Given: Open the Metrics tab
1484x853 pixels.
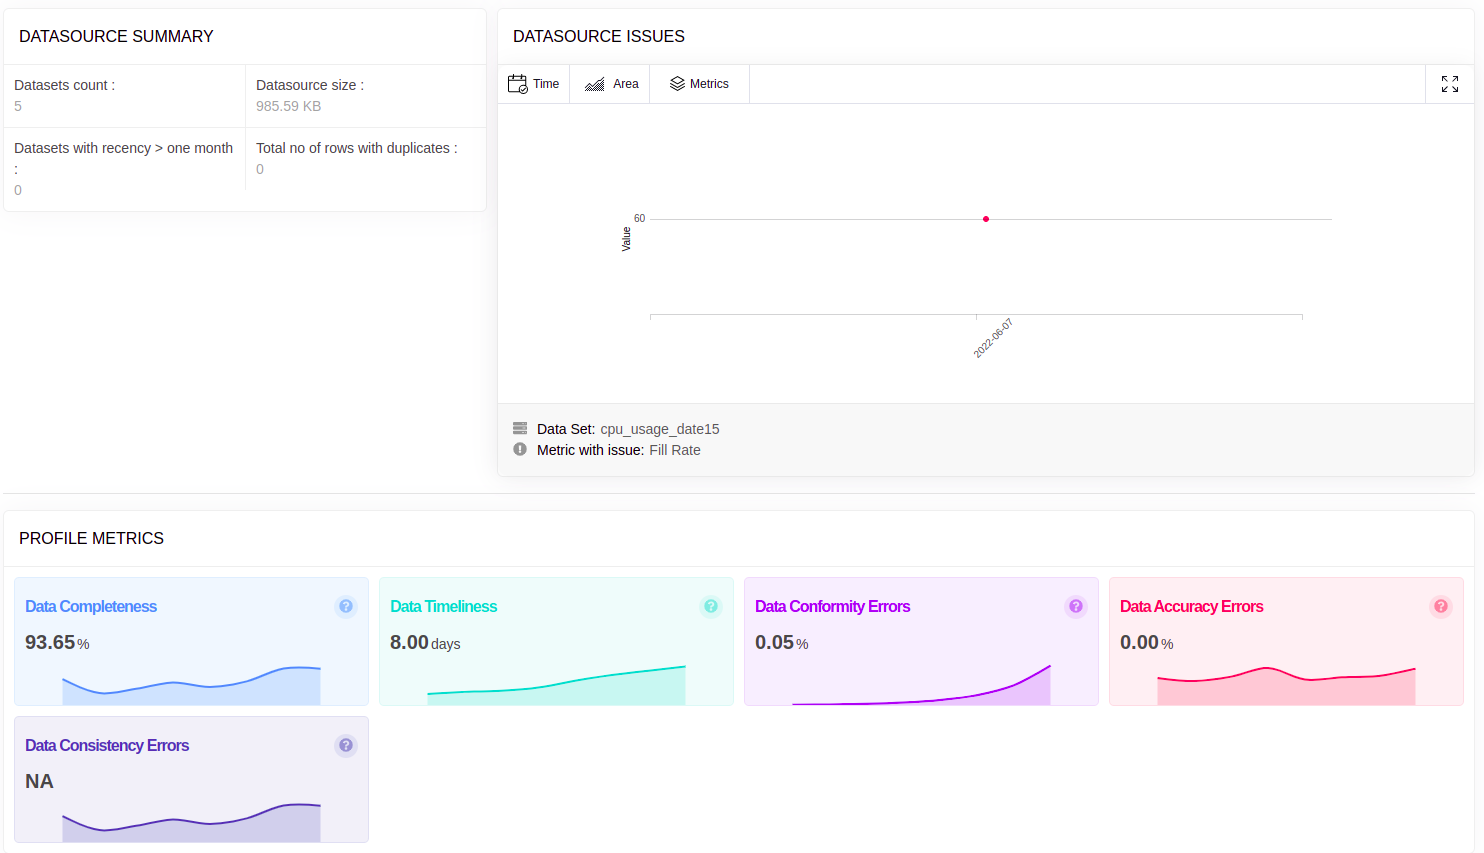Looking at the screenshot, I should tap(707, 83).
